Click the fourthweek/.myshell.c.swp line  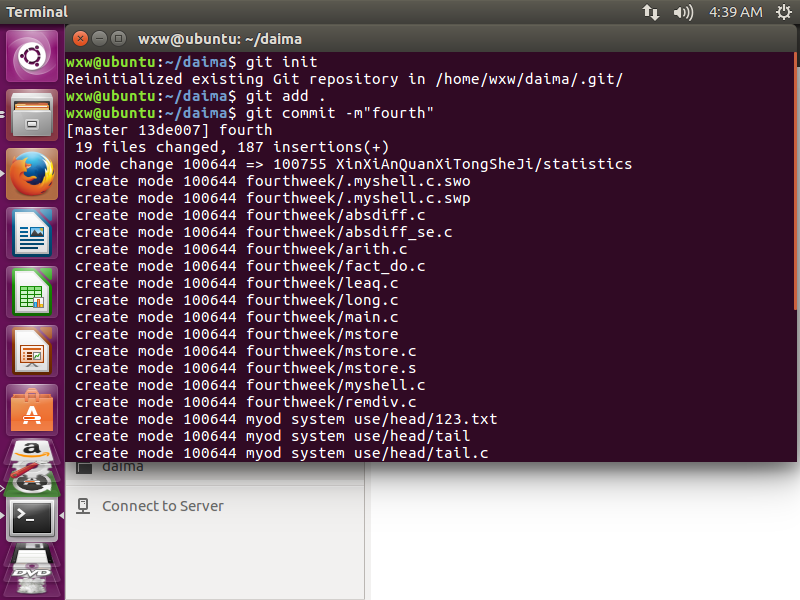point(272,198)
